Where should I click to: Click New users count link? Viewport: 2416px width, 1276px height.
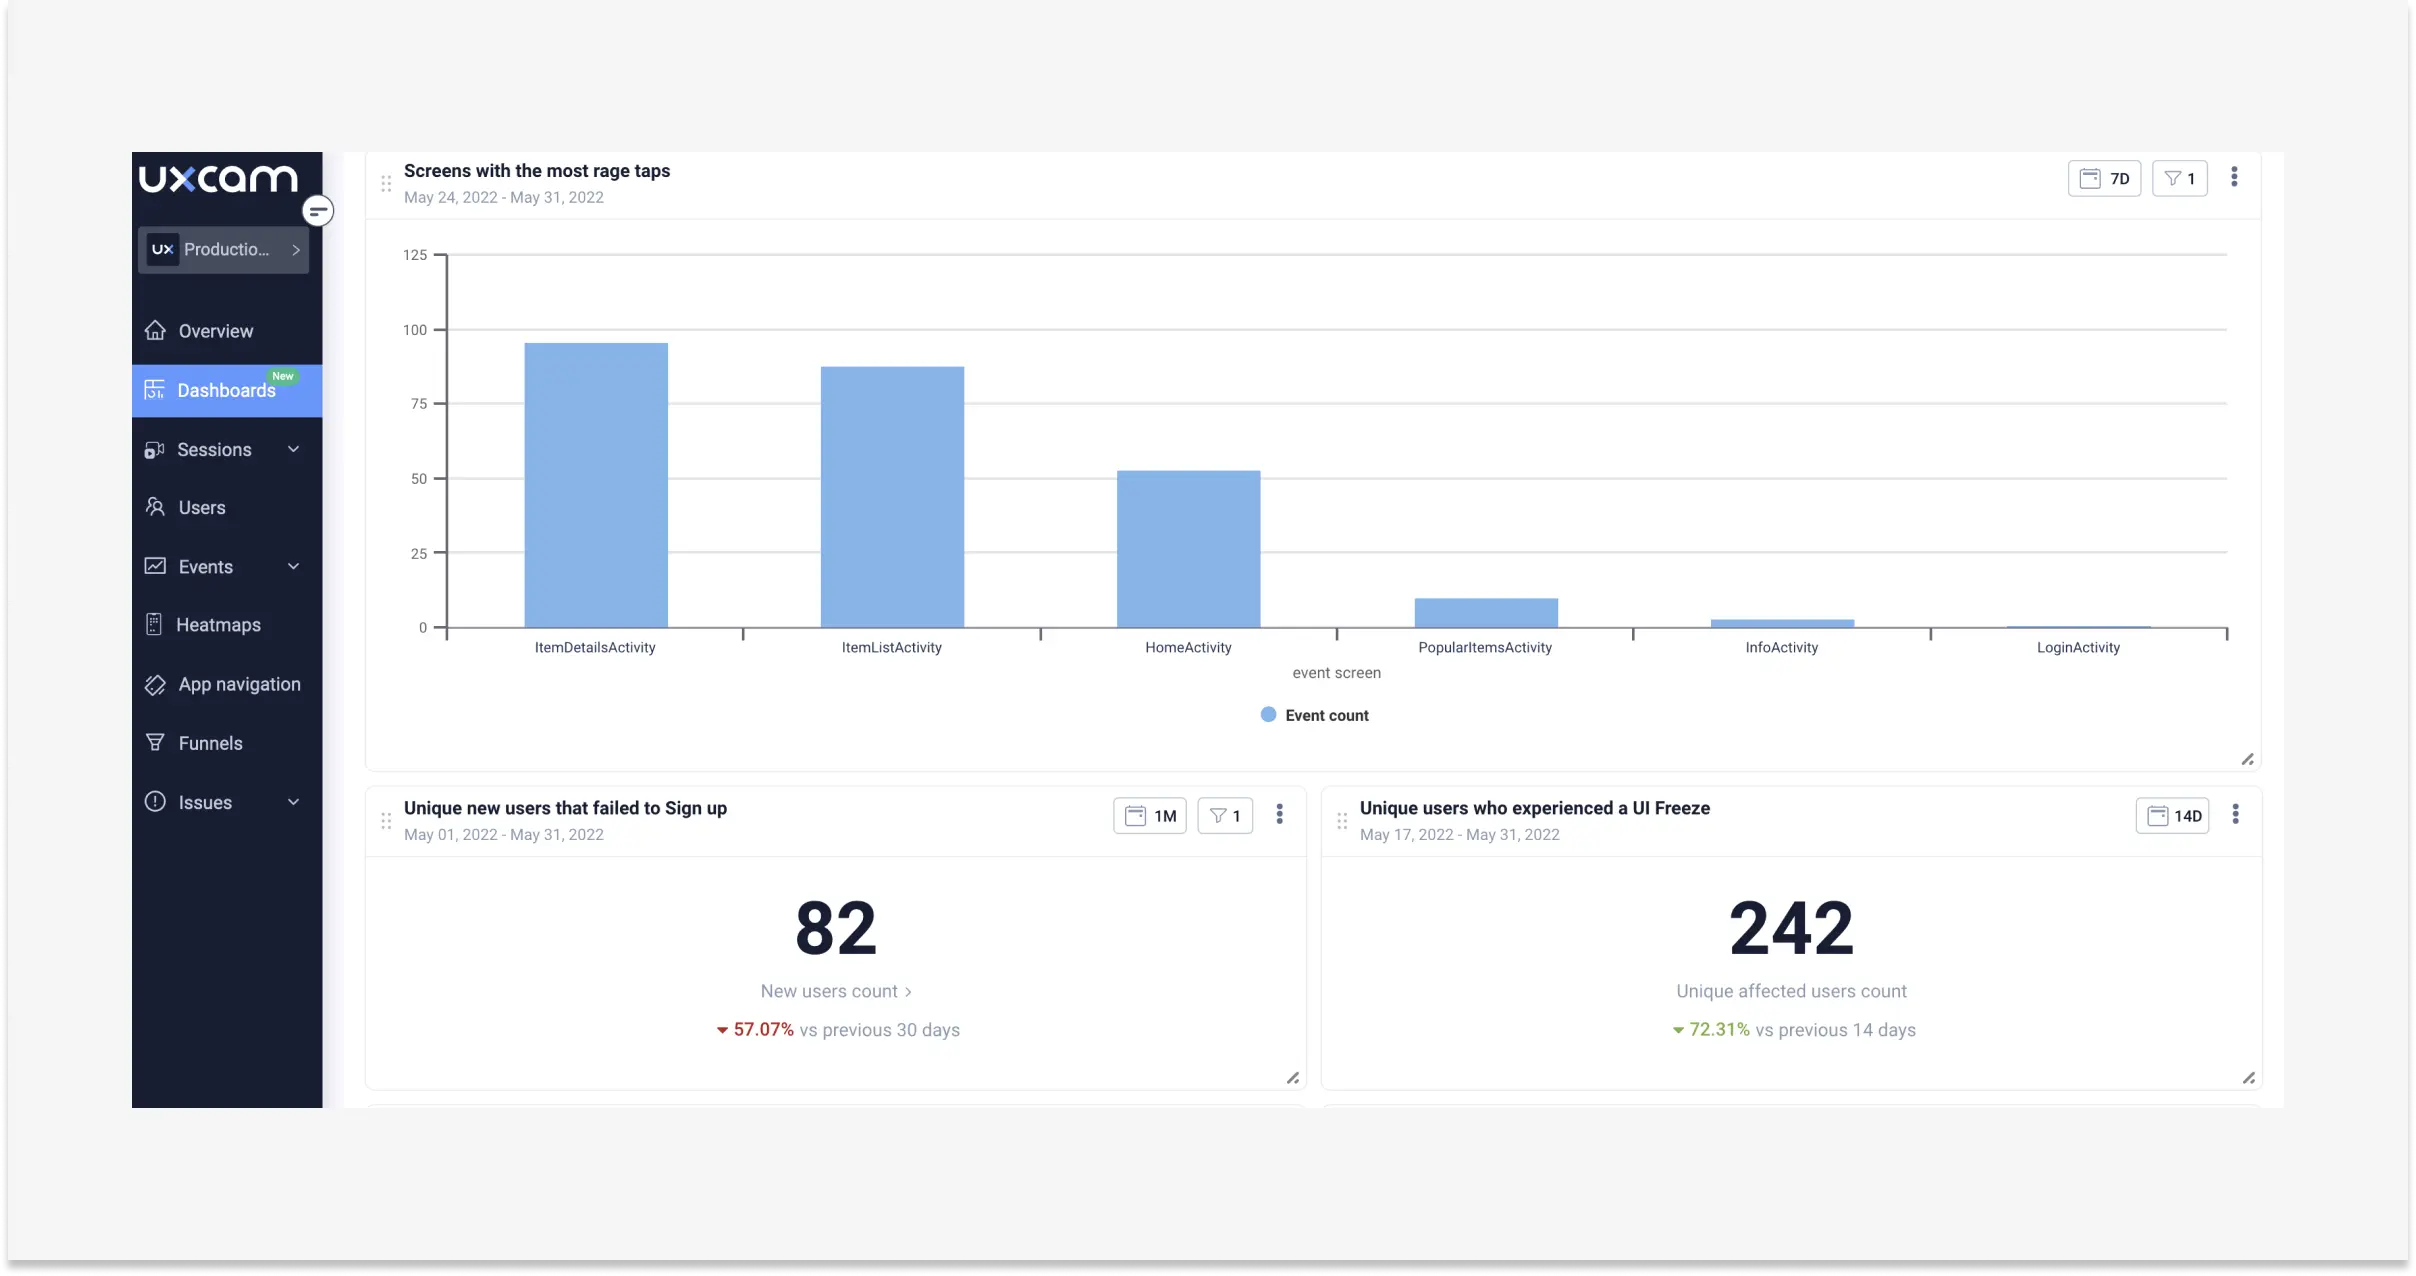pos(835,991)
